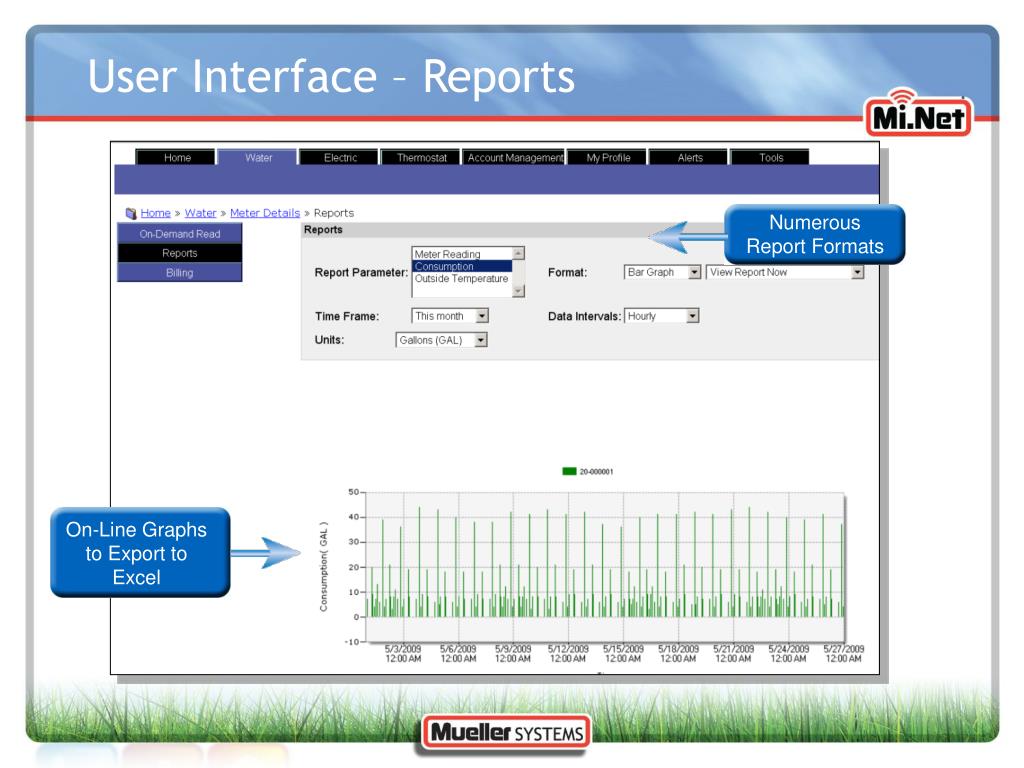This screenshot has width=1024, height=768.
Task: Follow the Water breadcrumb link
Action: [x=200, y=213]
